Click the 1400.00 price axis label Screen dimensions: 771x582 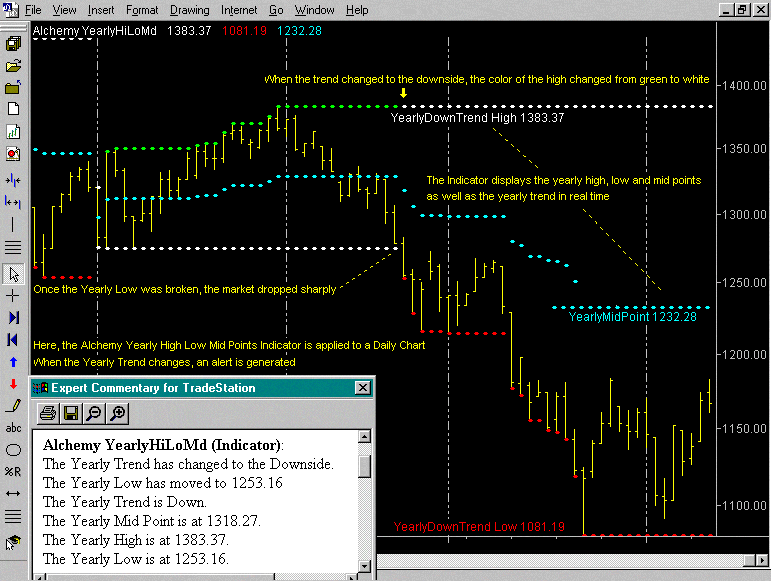click(744, 86)
